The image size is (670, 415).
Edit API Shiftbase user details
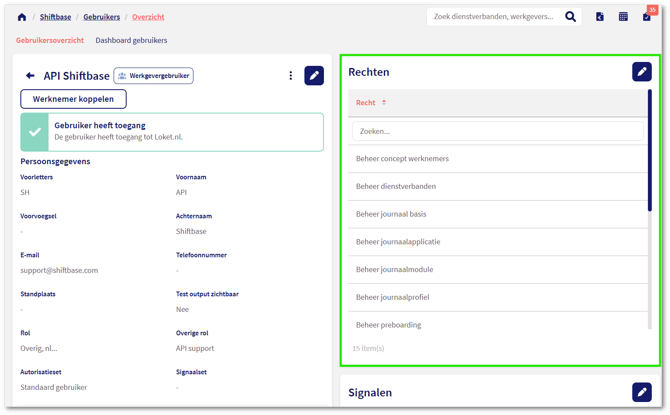click(314, 75)
